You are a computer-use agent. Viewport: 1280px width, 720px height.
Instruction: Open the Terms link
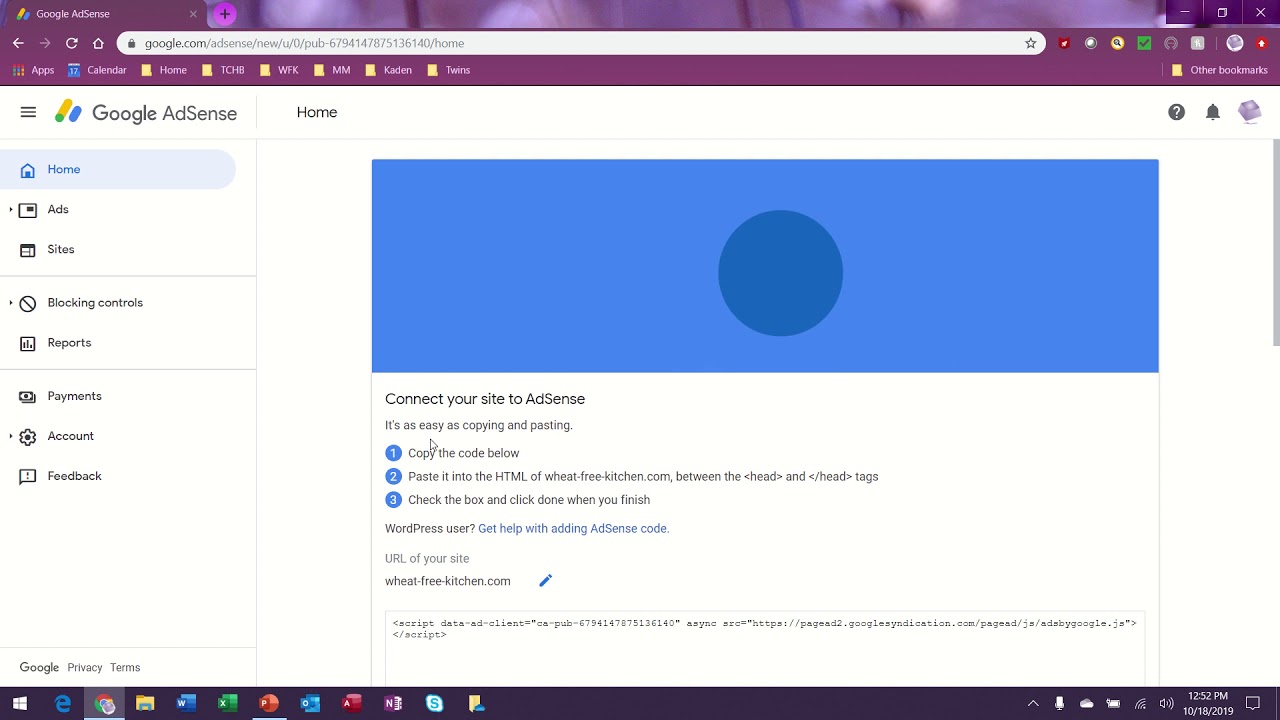pos(125,668)
